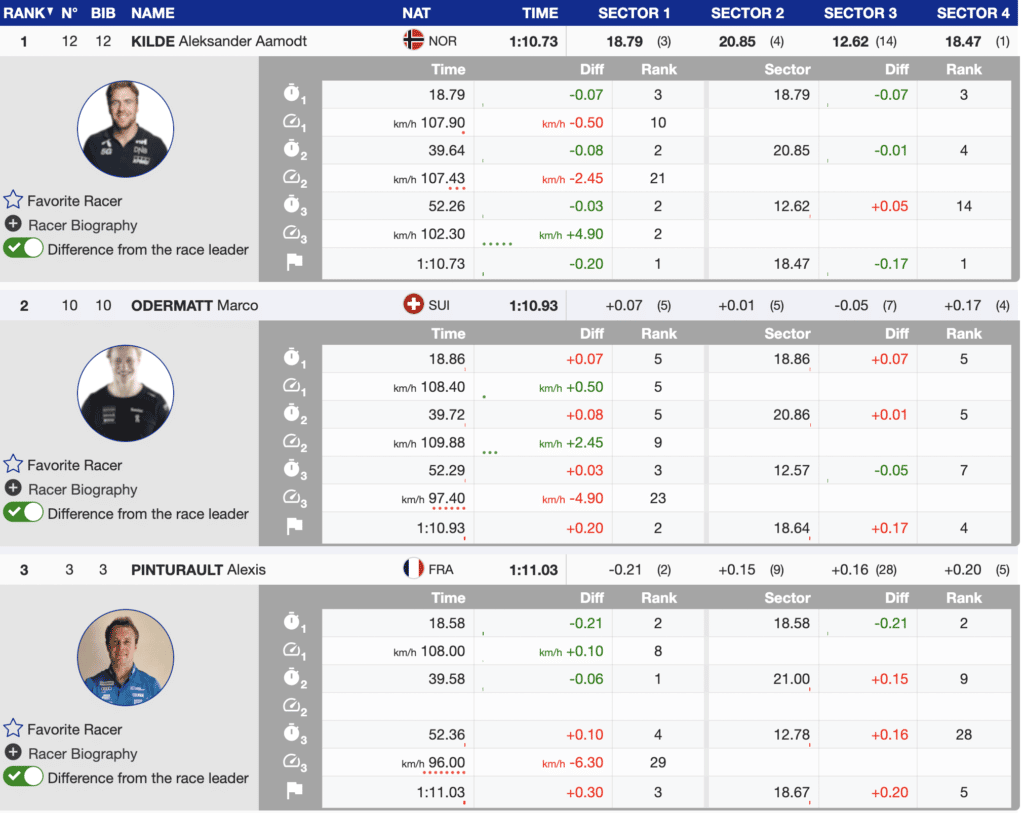The image size is (1024, 813).
Task: Click the France flag icon next to FRA
Action: tap(413, 569)
